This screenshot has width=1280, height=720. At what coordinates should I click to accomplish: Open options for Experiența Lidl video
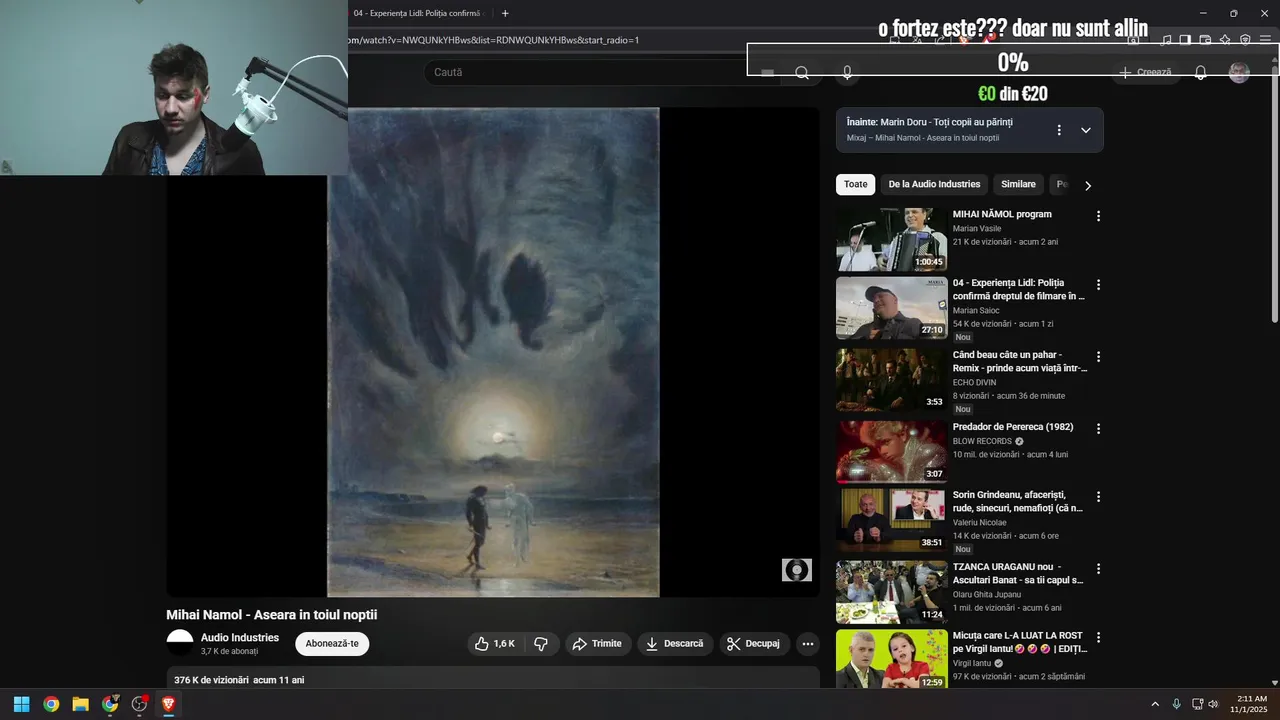click(x=1098, y=285)
